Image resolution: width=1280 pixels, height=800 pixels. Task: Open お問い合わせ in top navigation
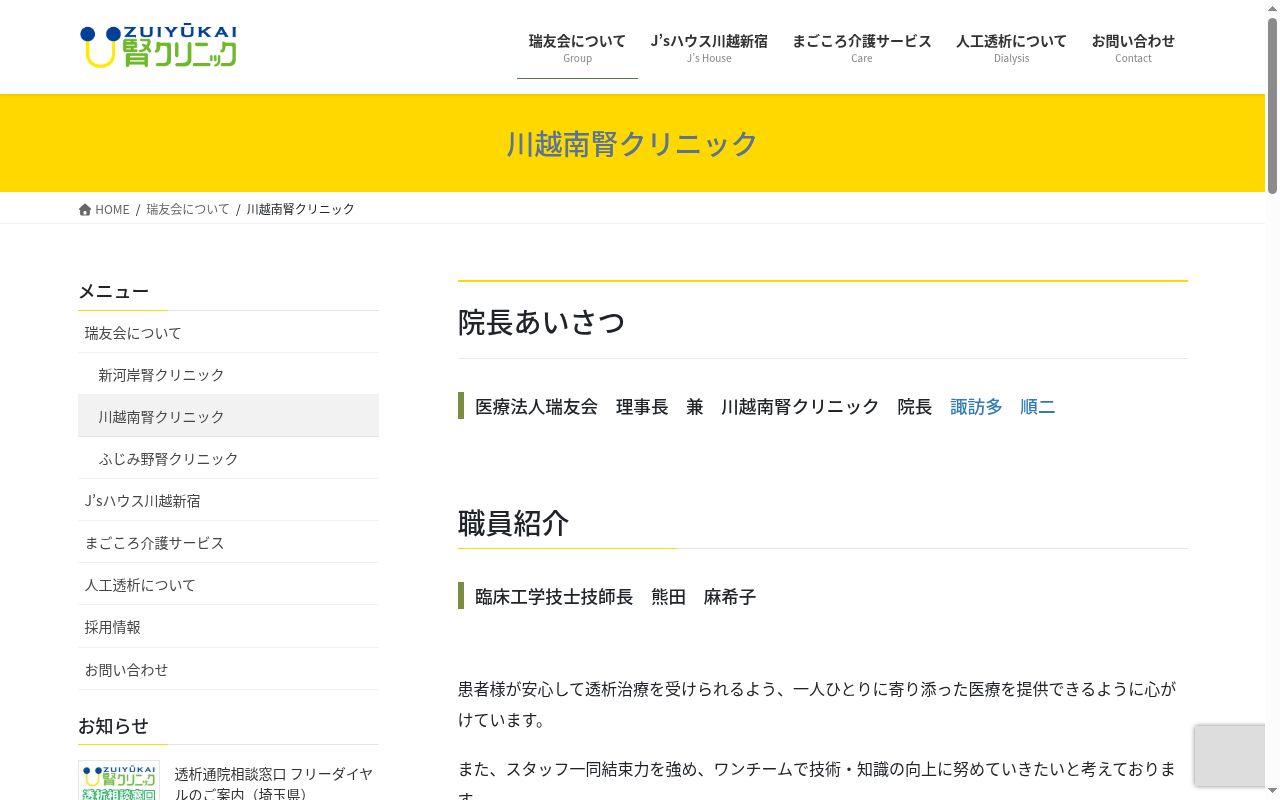click(1133, 47)
